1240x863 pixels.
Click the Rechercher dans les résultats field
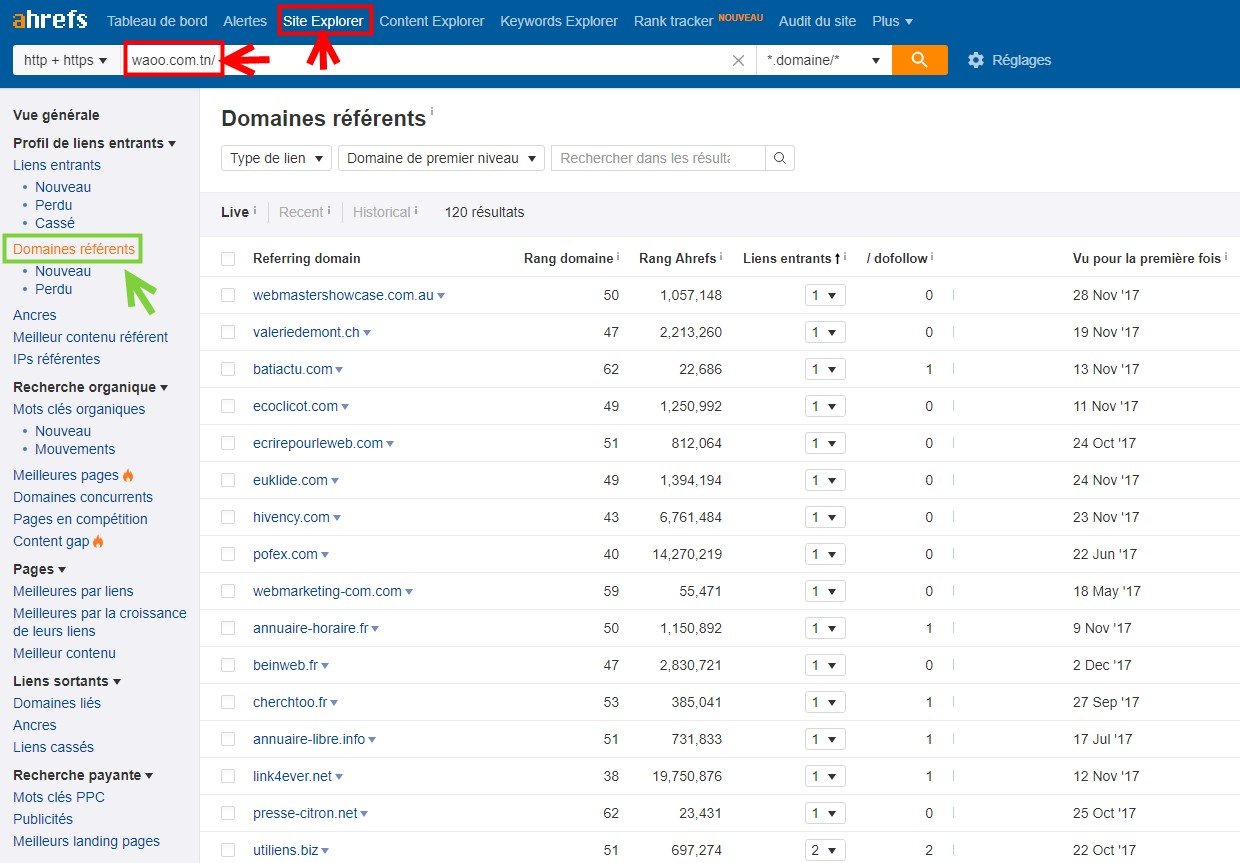(658, 158)
